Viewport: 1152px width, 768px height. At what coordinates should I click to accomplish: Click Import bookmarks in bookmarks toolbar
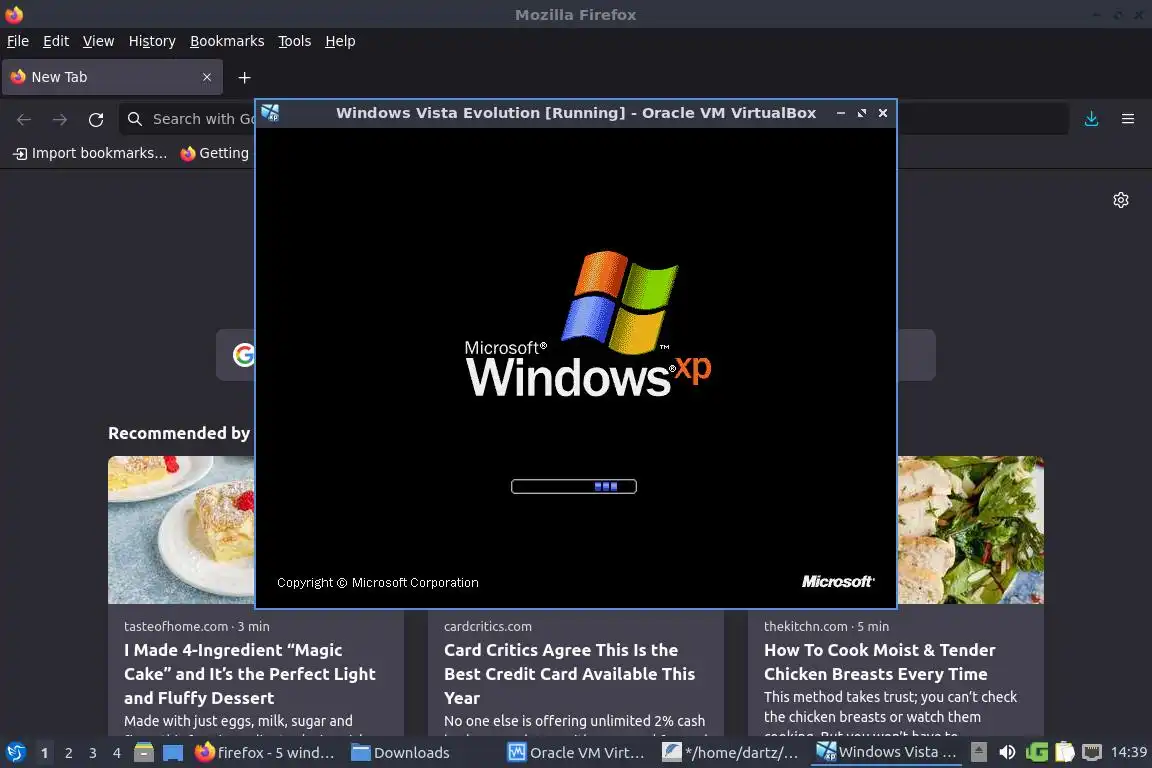(90, 154)
